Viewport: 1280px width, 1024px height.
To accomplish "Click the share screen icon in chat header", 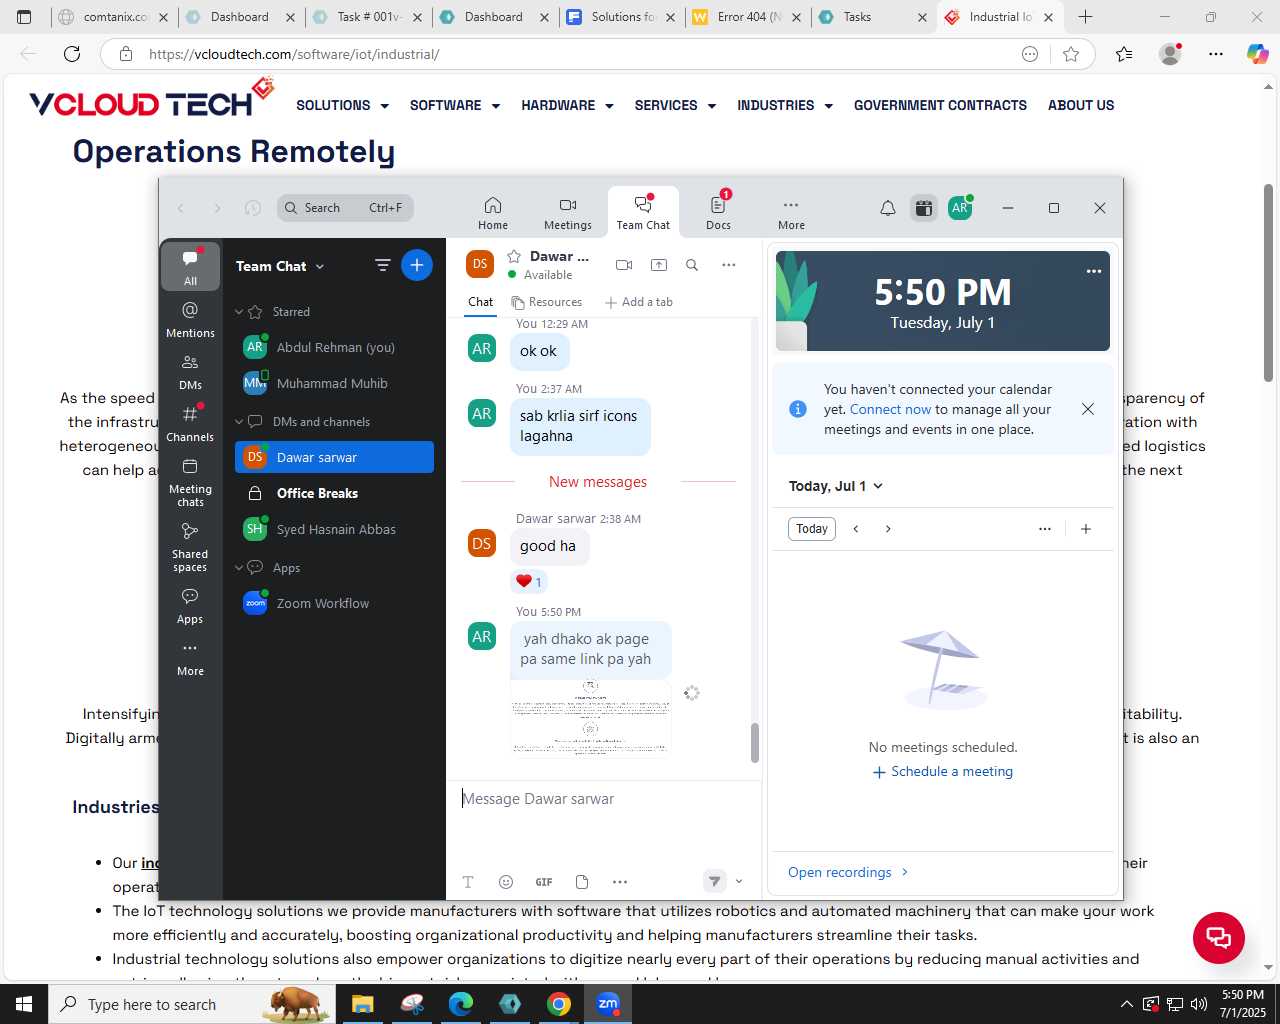I will [x=659, y=265].
